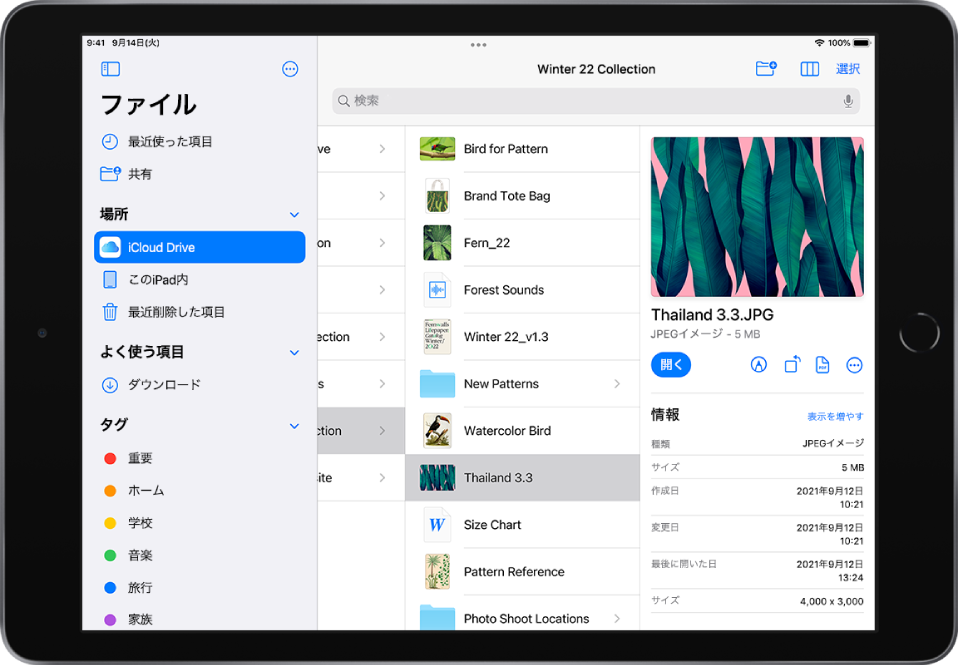Toggle the sidebar visibility icon

[110, 69]
